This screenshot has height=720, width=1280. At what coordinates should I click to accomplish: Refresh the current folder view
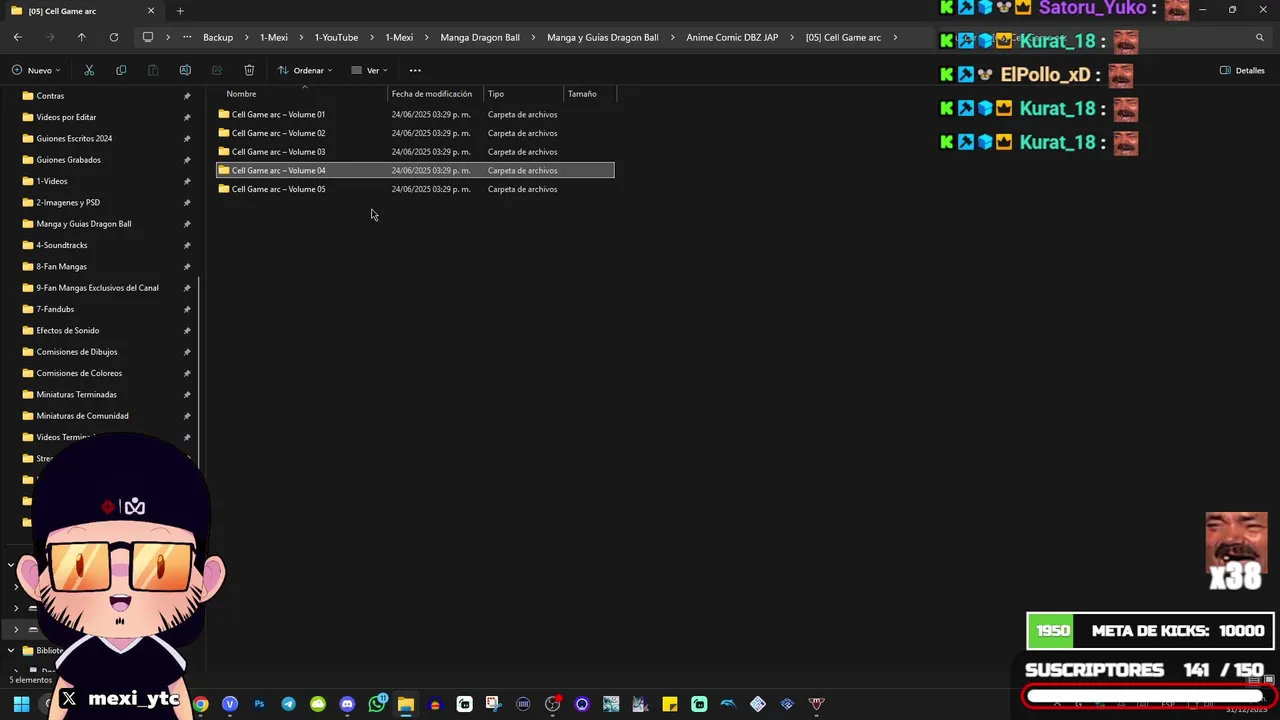[114, 37]
